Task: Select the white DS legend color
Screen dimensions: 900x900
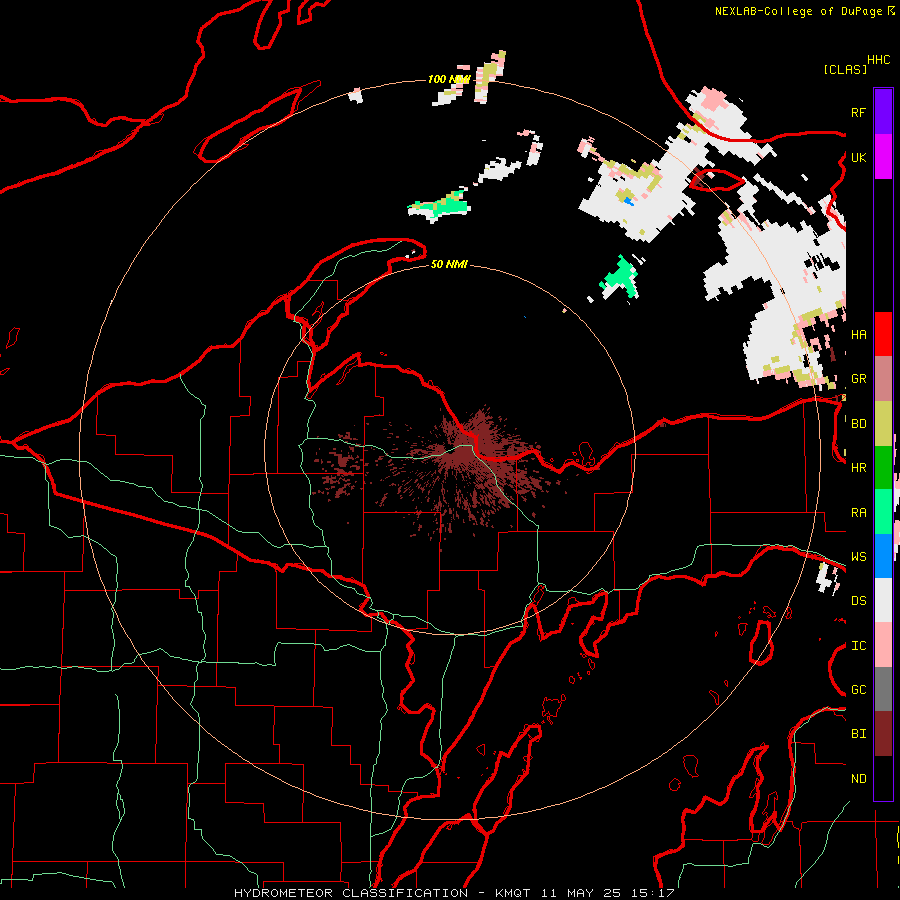Action: [x=883, y=600]
